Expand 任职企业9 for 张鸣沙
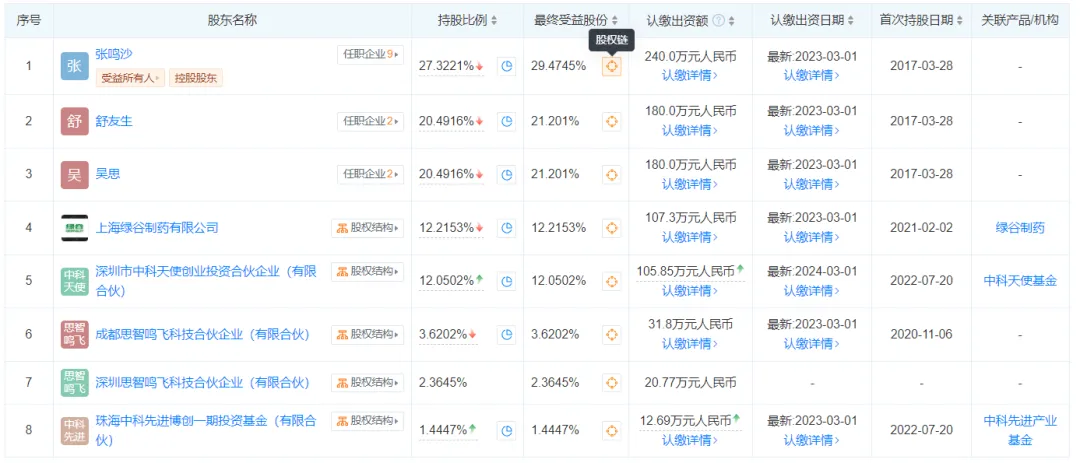 pos(371,54)
